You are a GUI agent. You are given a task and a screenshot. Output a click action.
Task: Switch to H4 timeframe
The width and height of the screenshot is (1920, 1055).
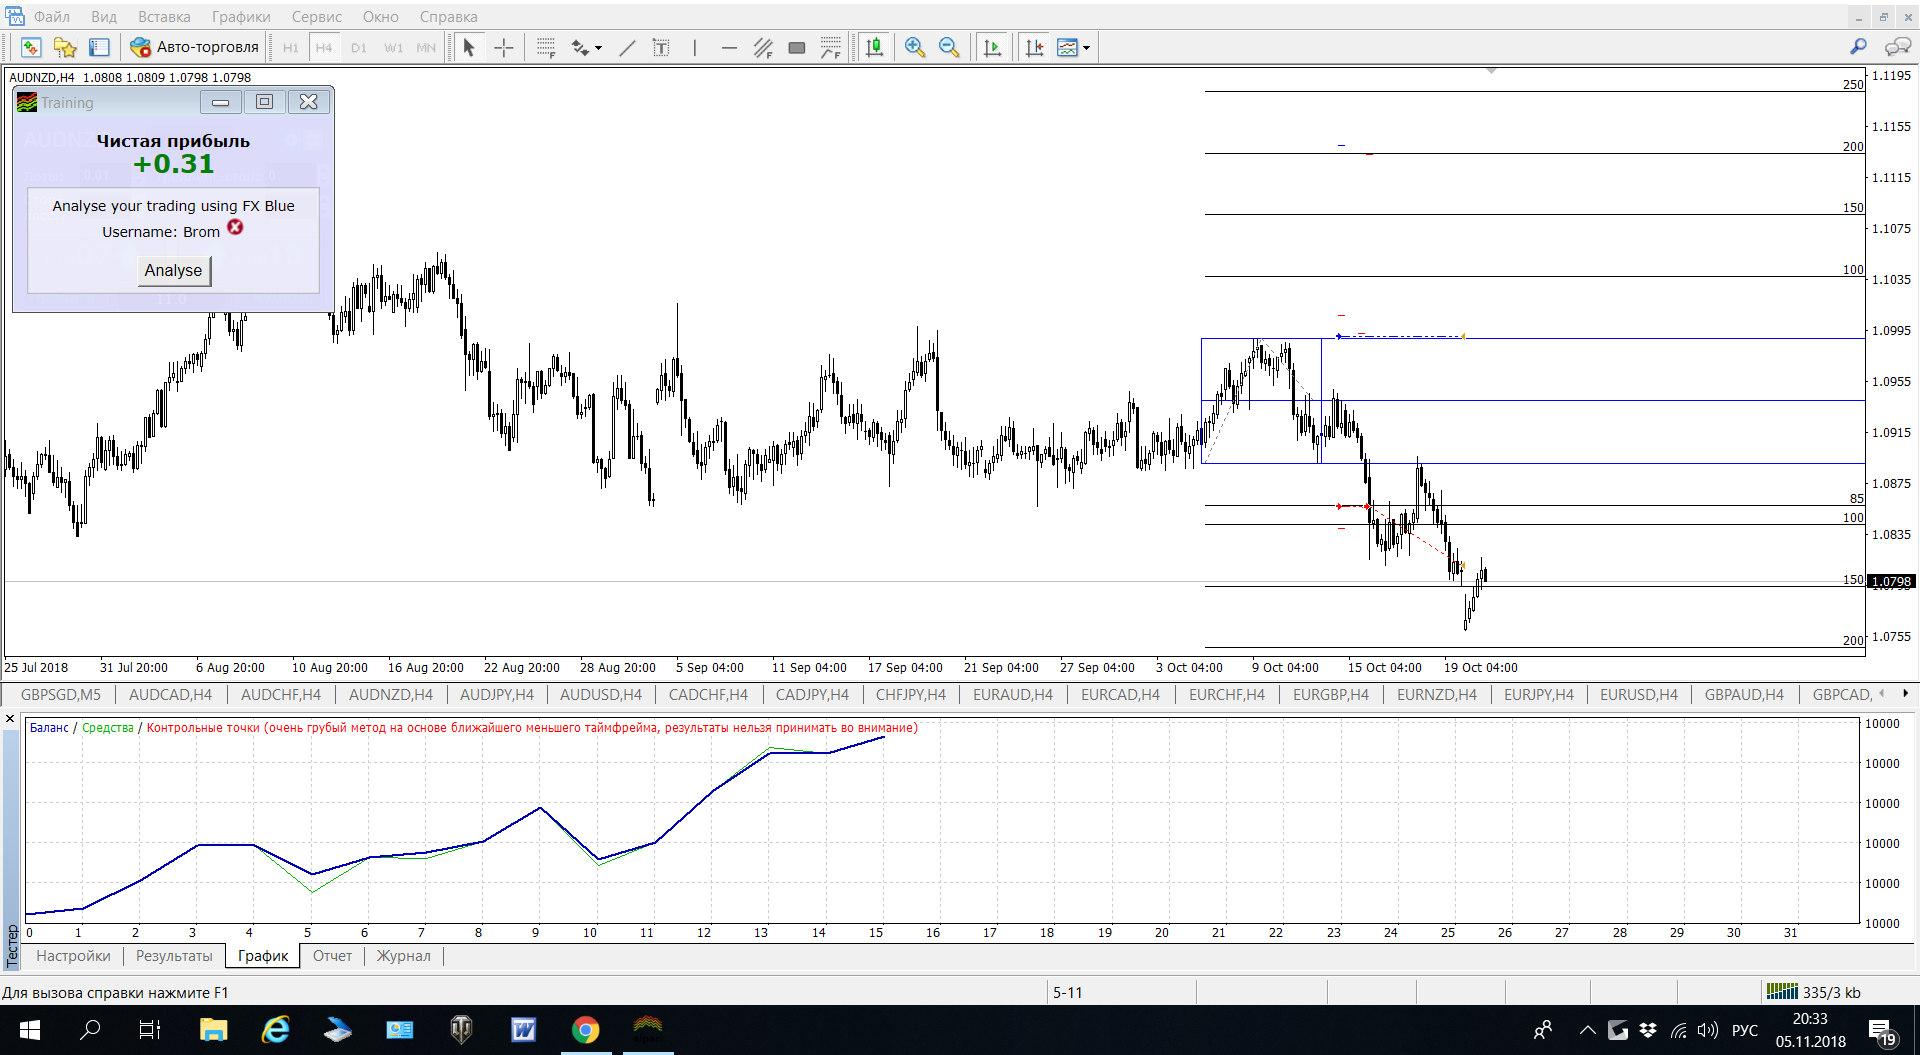324,47
